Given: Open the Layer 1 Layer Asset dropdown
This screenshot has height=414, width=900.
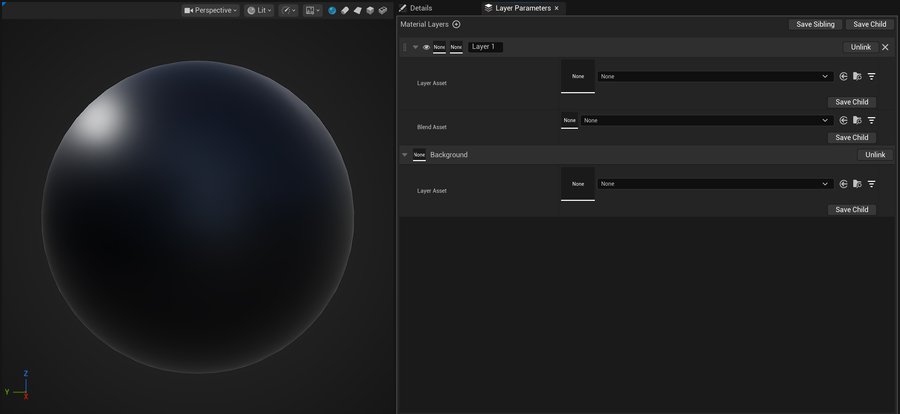Looking at the screenshot, I should click(714, 76).
